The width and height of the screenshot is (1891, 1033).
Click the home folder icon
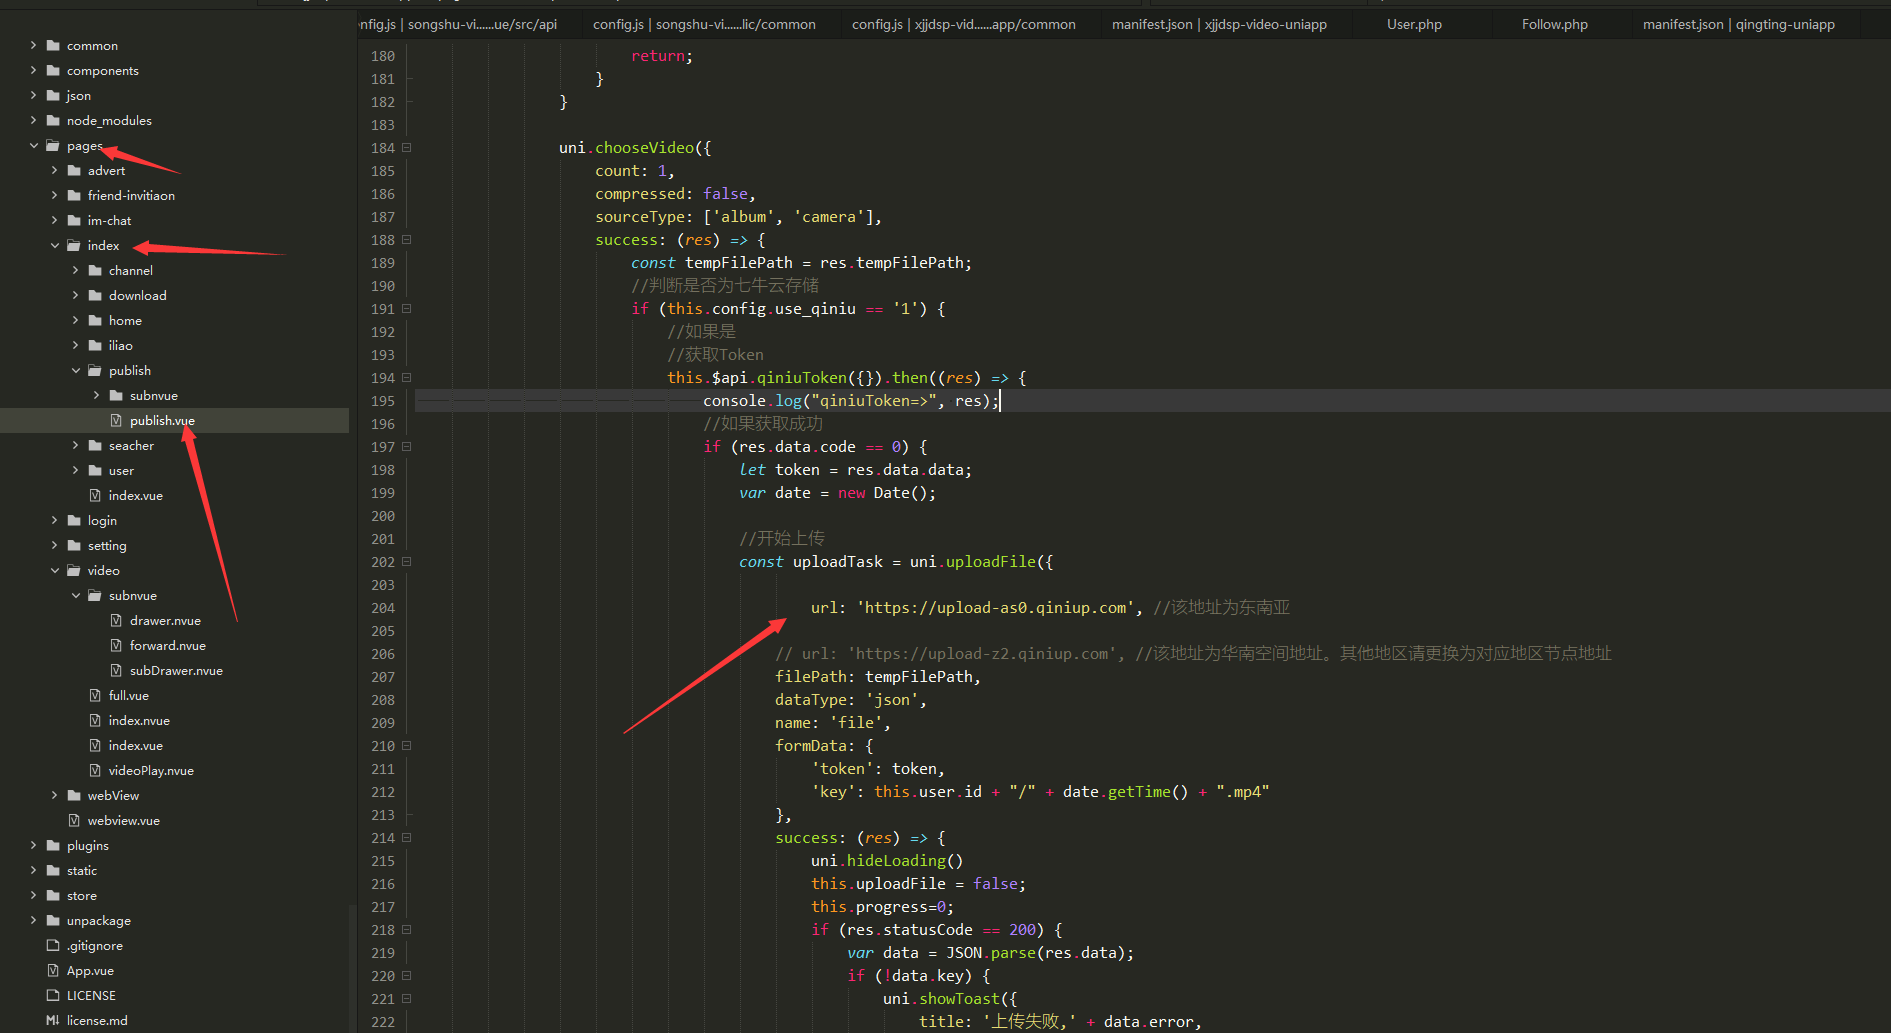click(x=95, y=320)
